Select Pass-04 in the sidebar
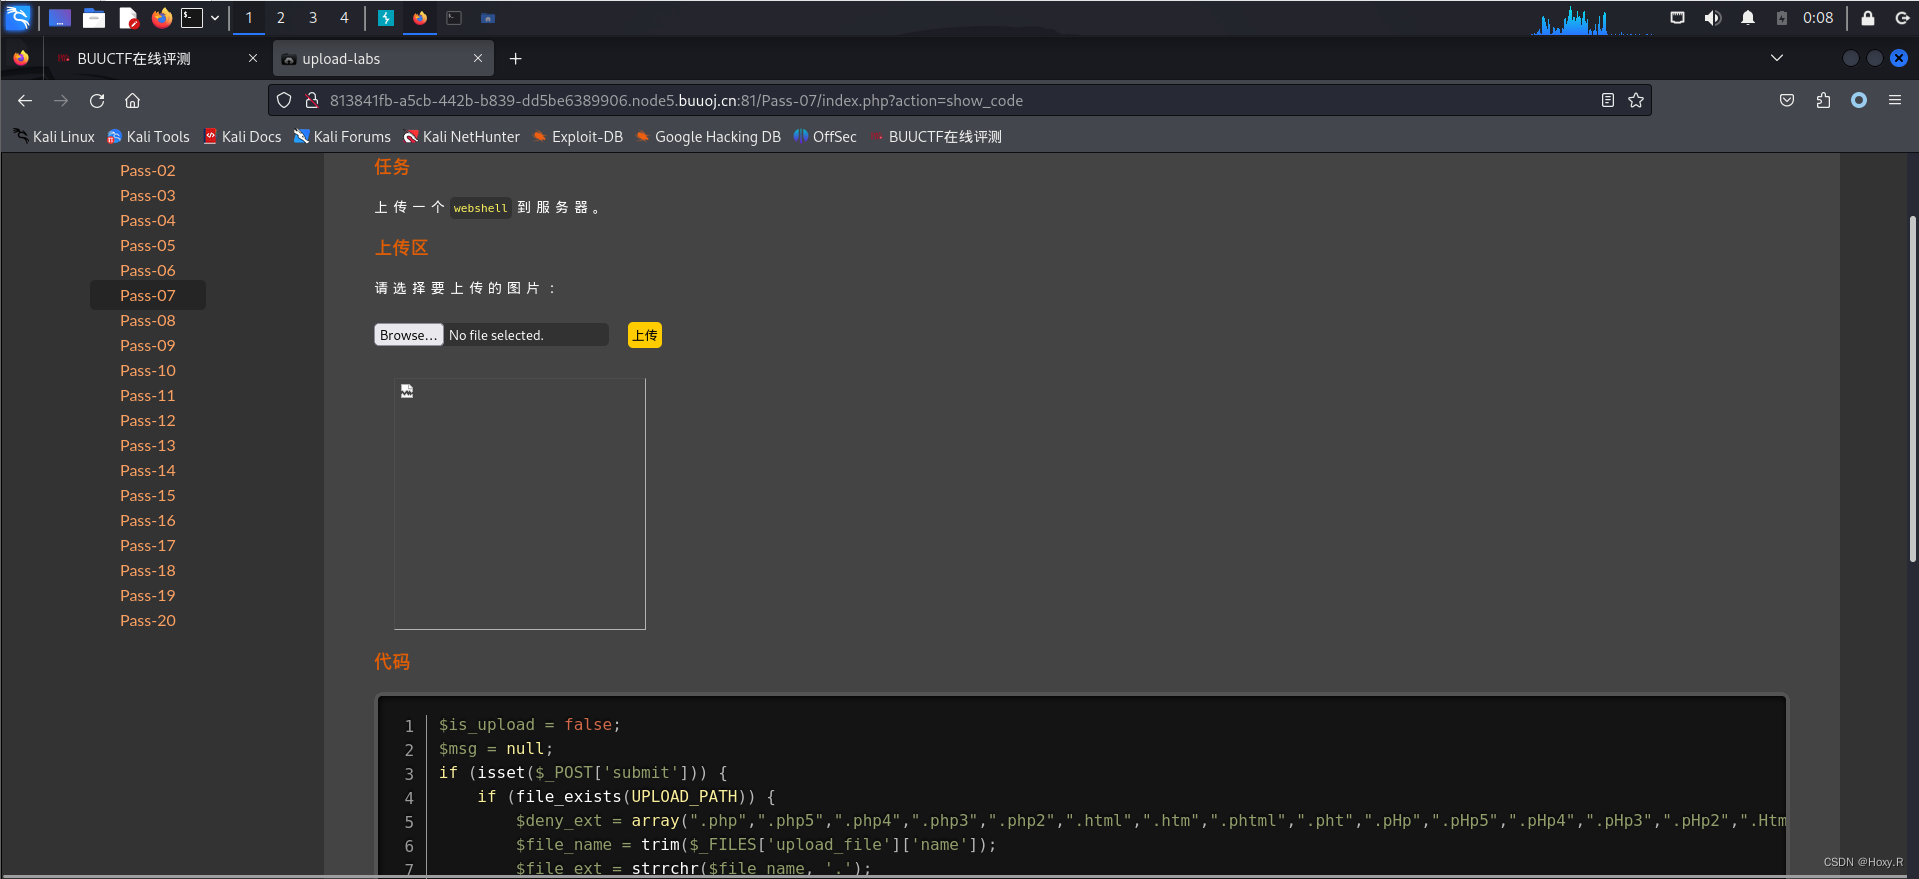Screen dimensions: 1919x879 [x=148, y=221]
